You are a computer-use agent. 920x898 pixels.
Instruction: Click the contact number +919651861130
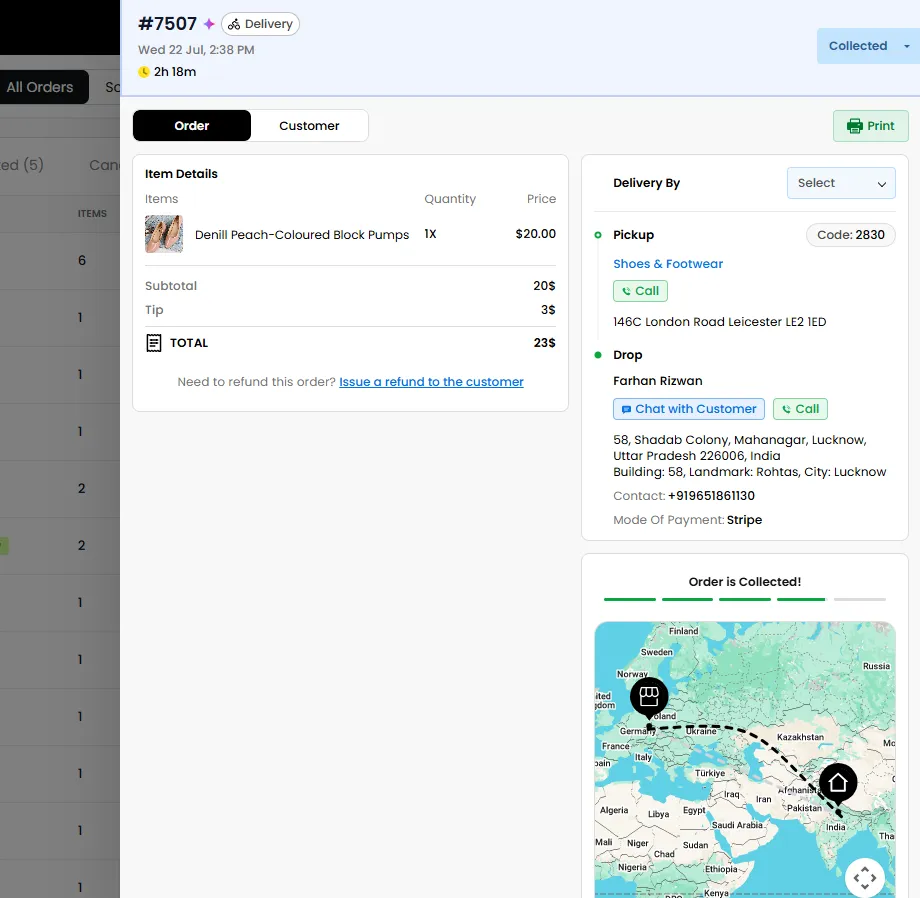click(x=711, y=496)
